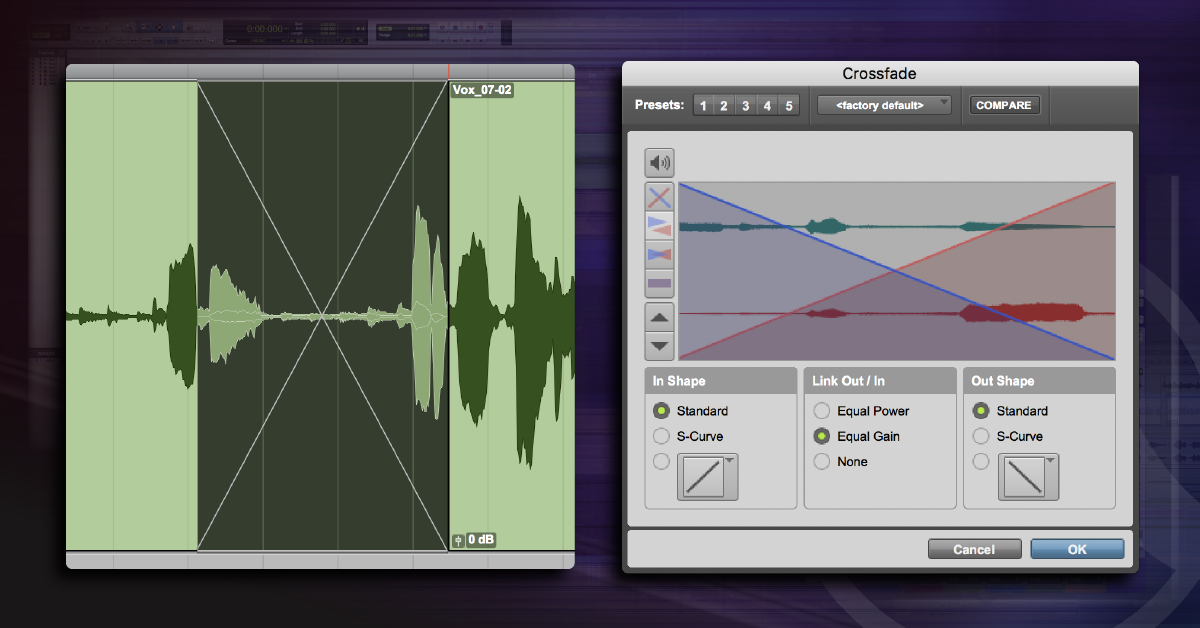Select Out Shape S-Curve radio button
The width and height of the screenshot is (1200, 628).
(x=981, y=436)
